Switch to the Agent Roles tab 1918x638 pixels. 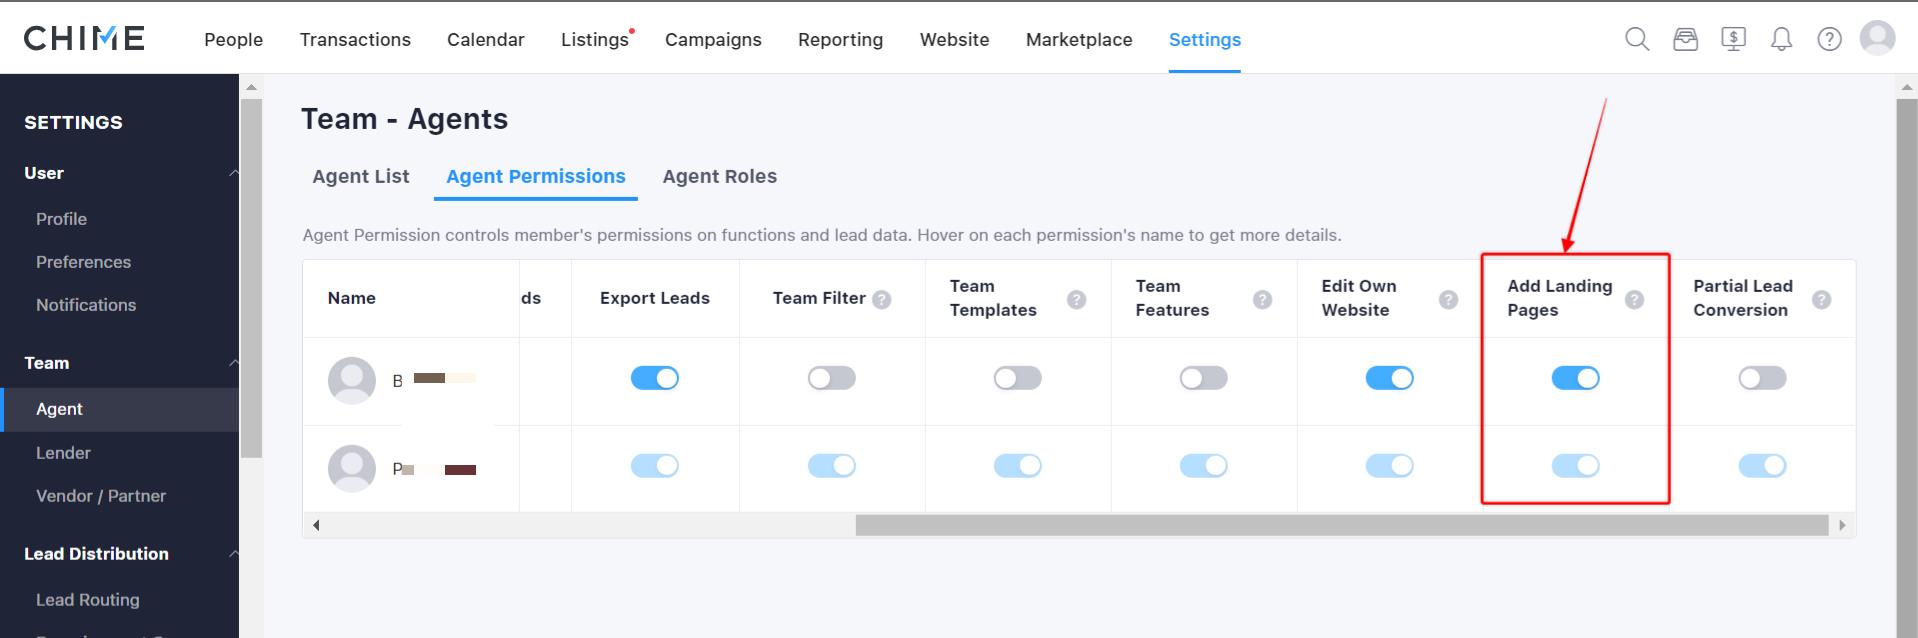tap(719, 177)
